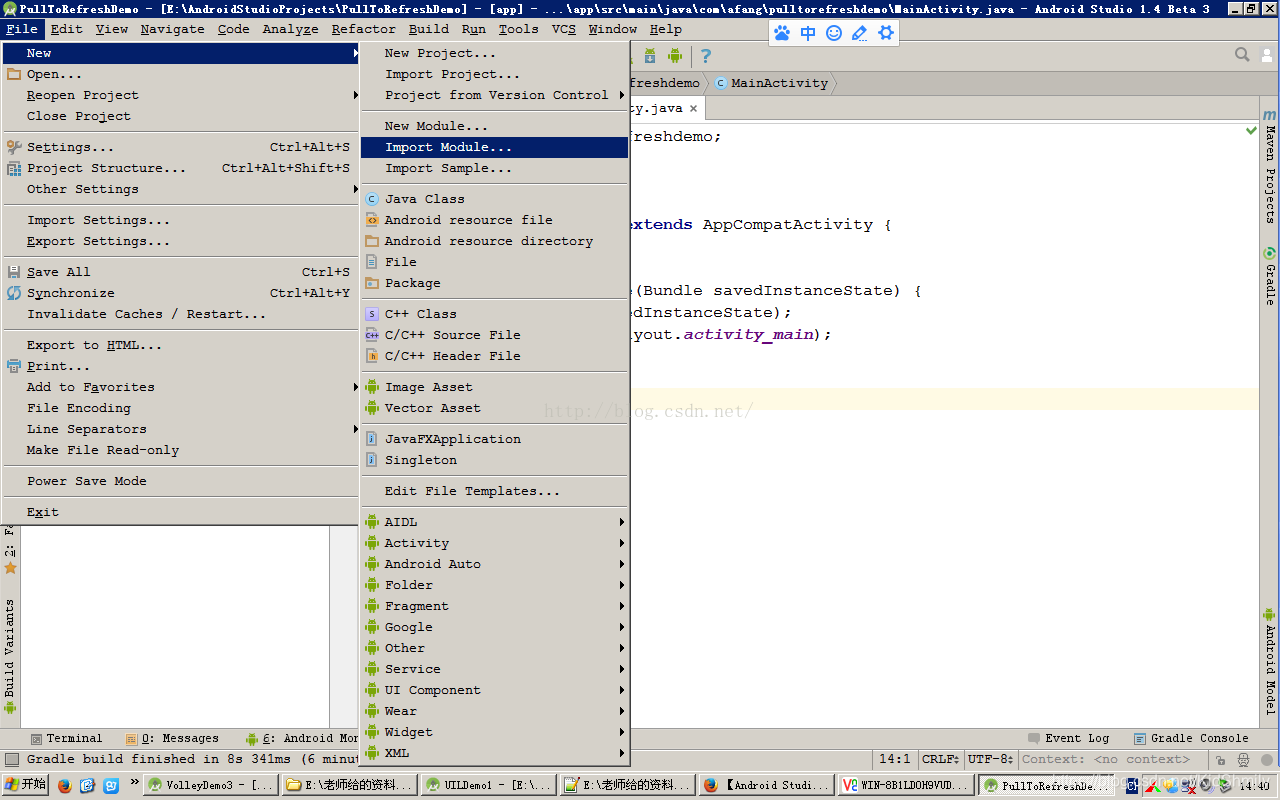The image size is (1280, 800).
Task: Choose Android resource directory item
Action: click(494, 241)
